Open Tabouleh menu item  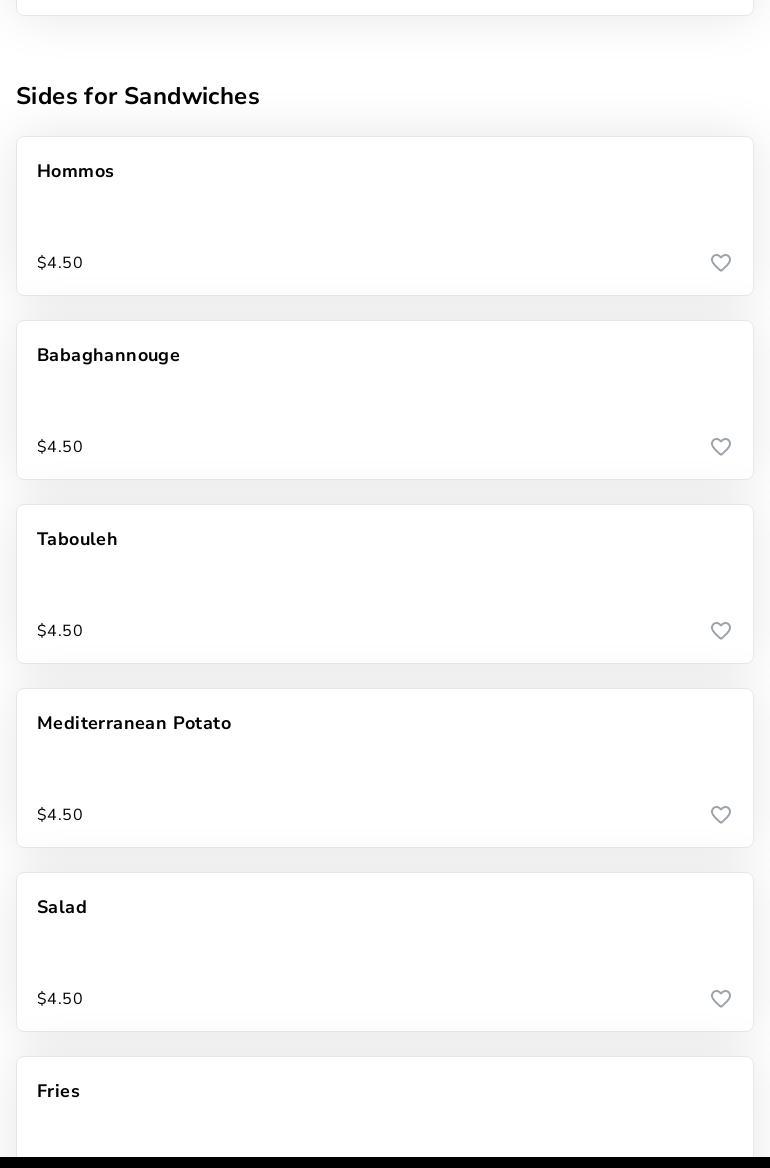77,539
